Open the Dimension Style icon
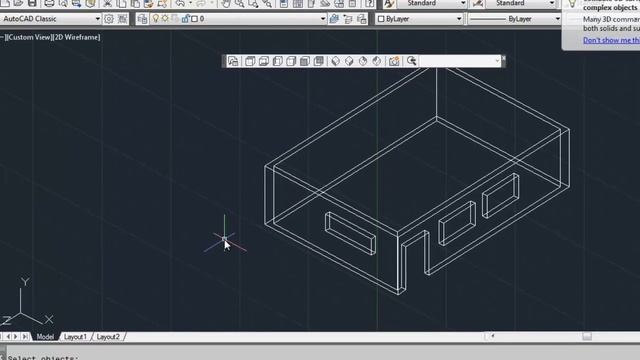 point(478,3)
